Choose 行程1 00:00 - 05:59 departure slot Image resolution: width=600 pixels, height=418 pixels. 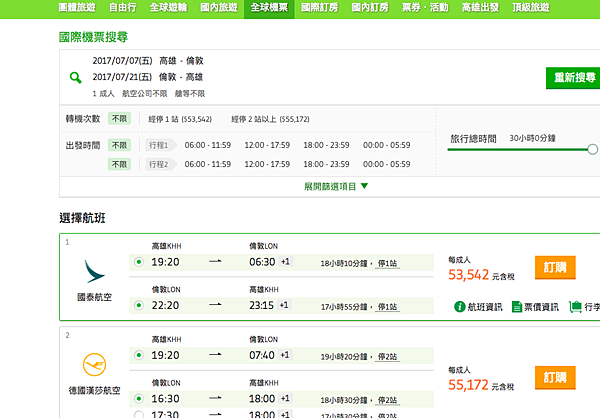(x=386, y=145)
